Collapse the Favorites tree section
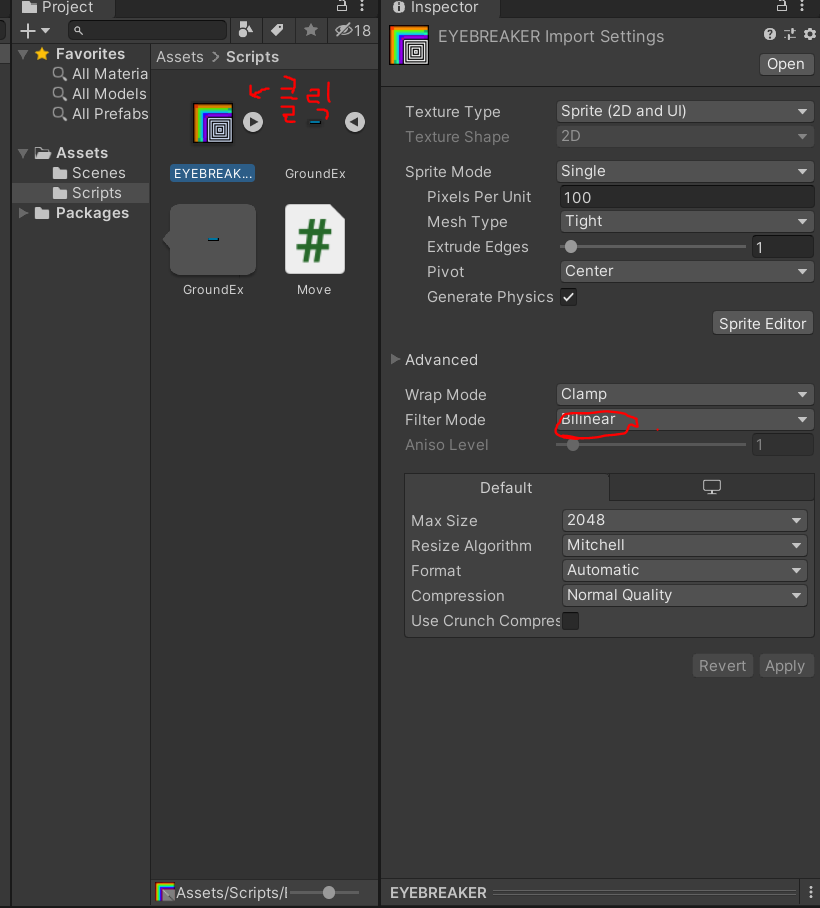Image resolution: width=820 pixels, height=908 pixels. point(23,54)
